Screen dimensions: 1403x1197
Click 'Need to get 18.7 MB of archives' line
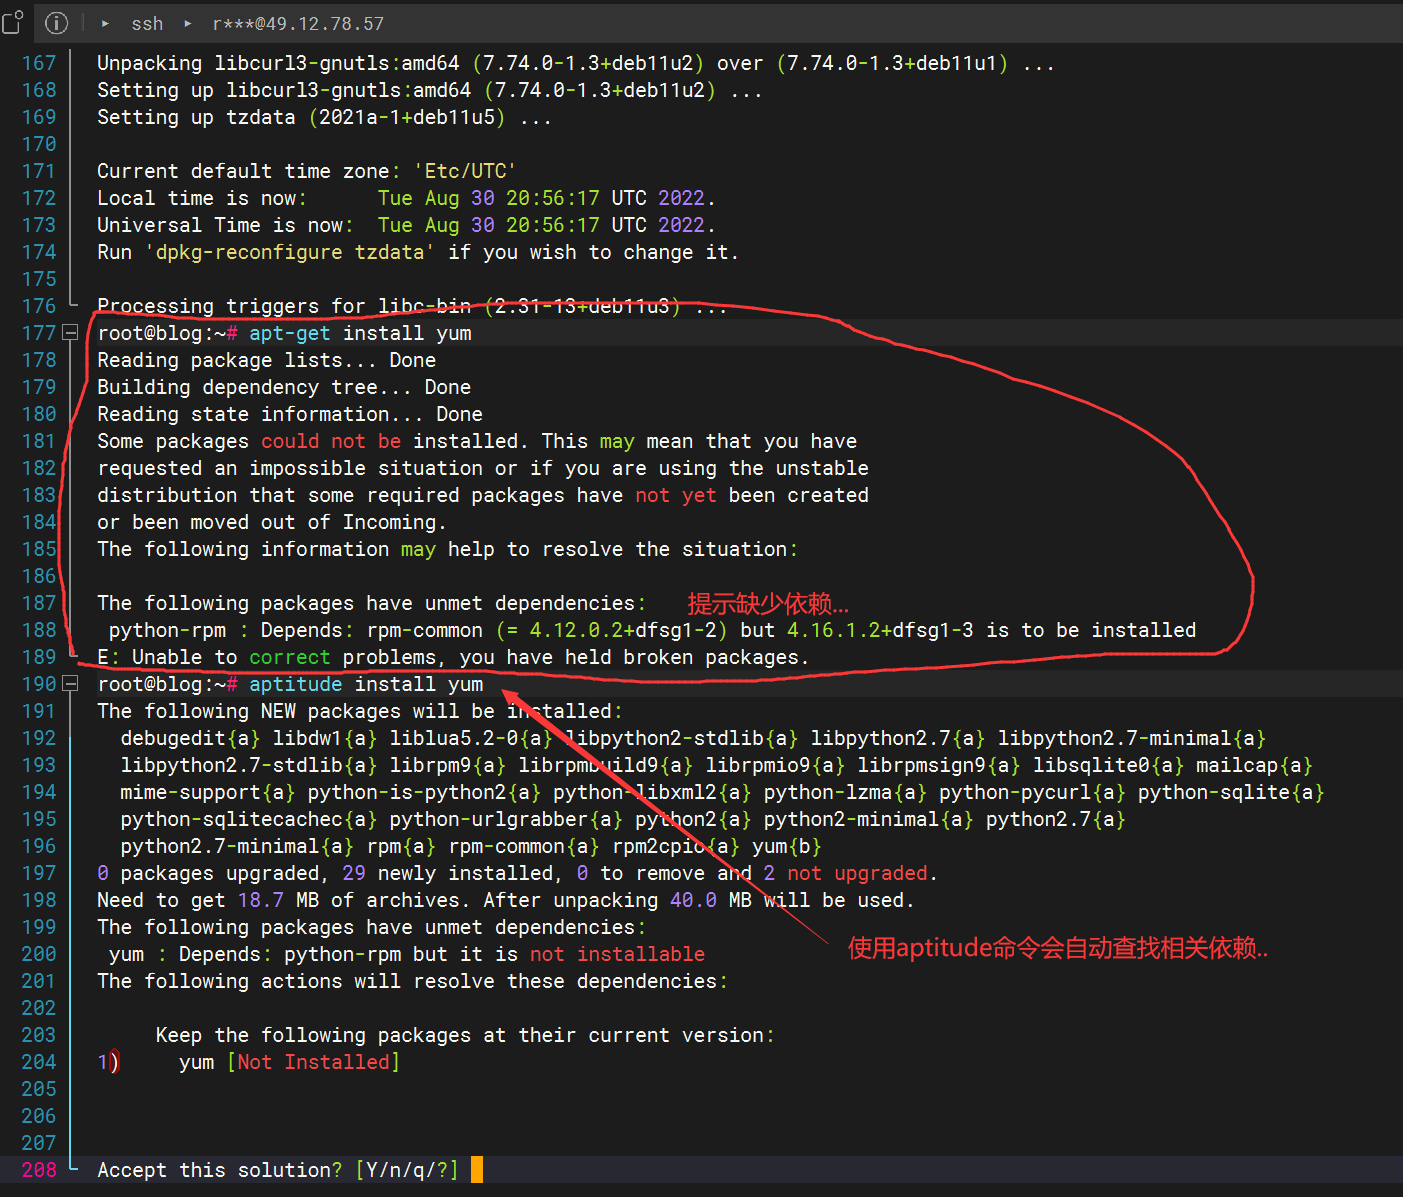point(506,900)
